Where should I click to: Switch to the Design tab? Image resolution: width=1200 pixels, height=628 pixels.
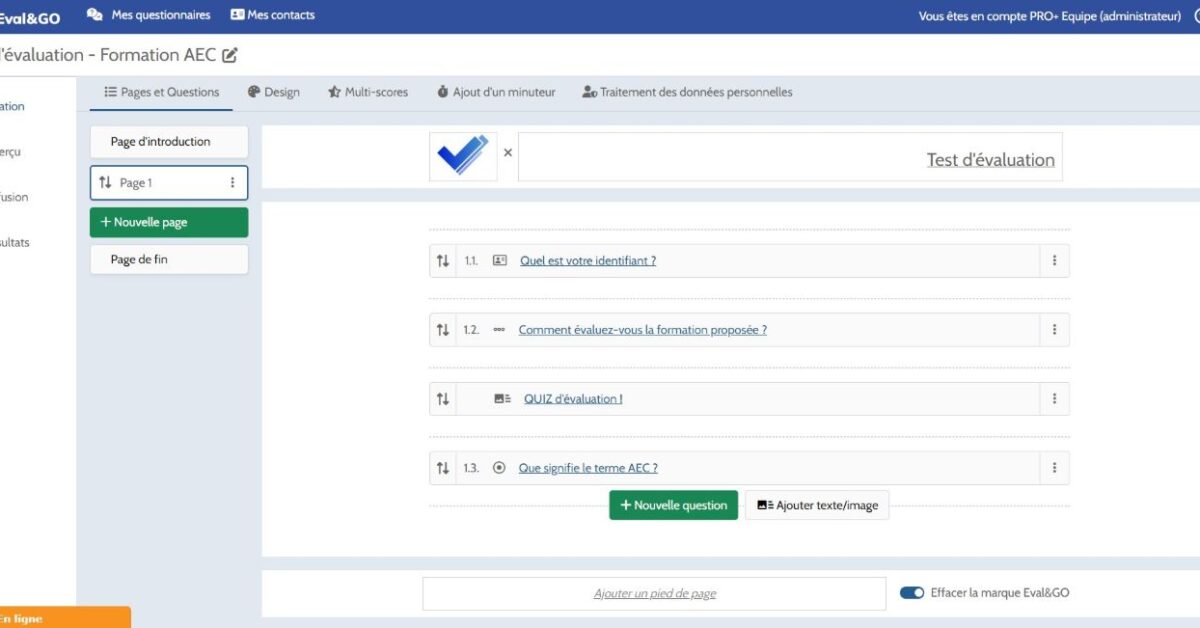[275, 91]
